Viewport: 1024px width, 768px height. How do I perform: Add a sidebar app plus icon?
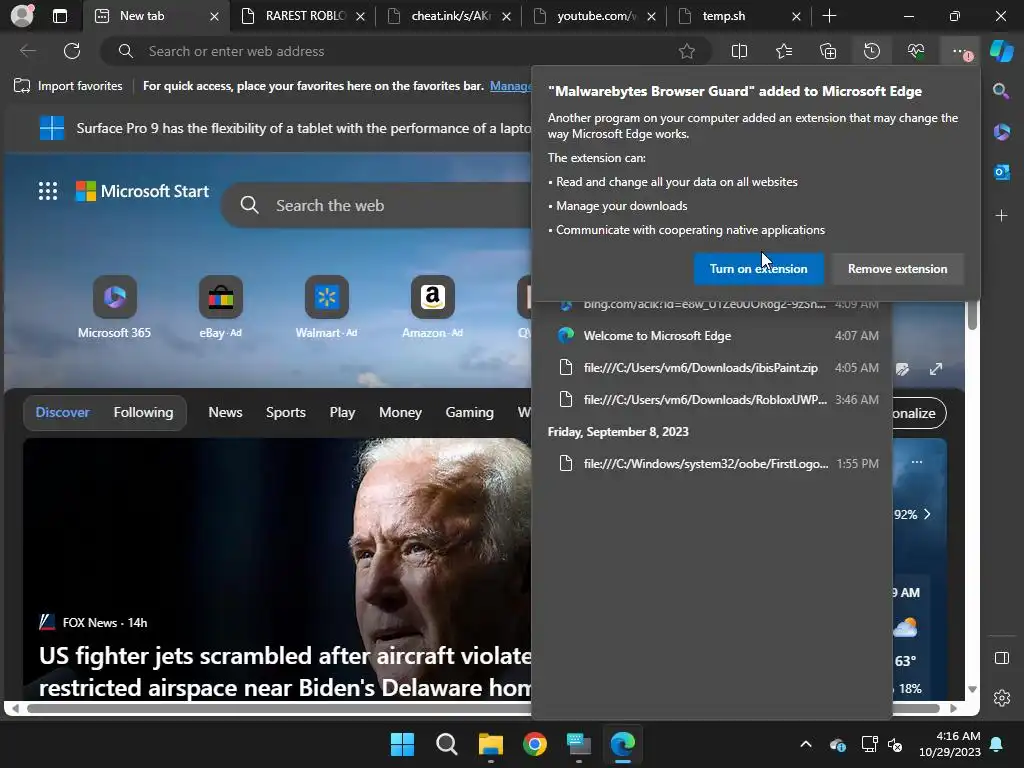pos(1001,215)
